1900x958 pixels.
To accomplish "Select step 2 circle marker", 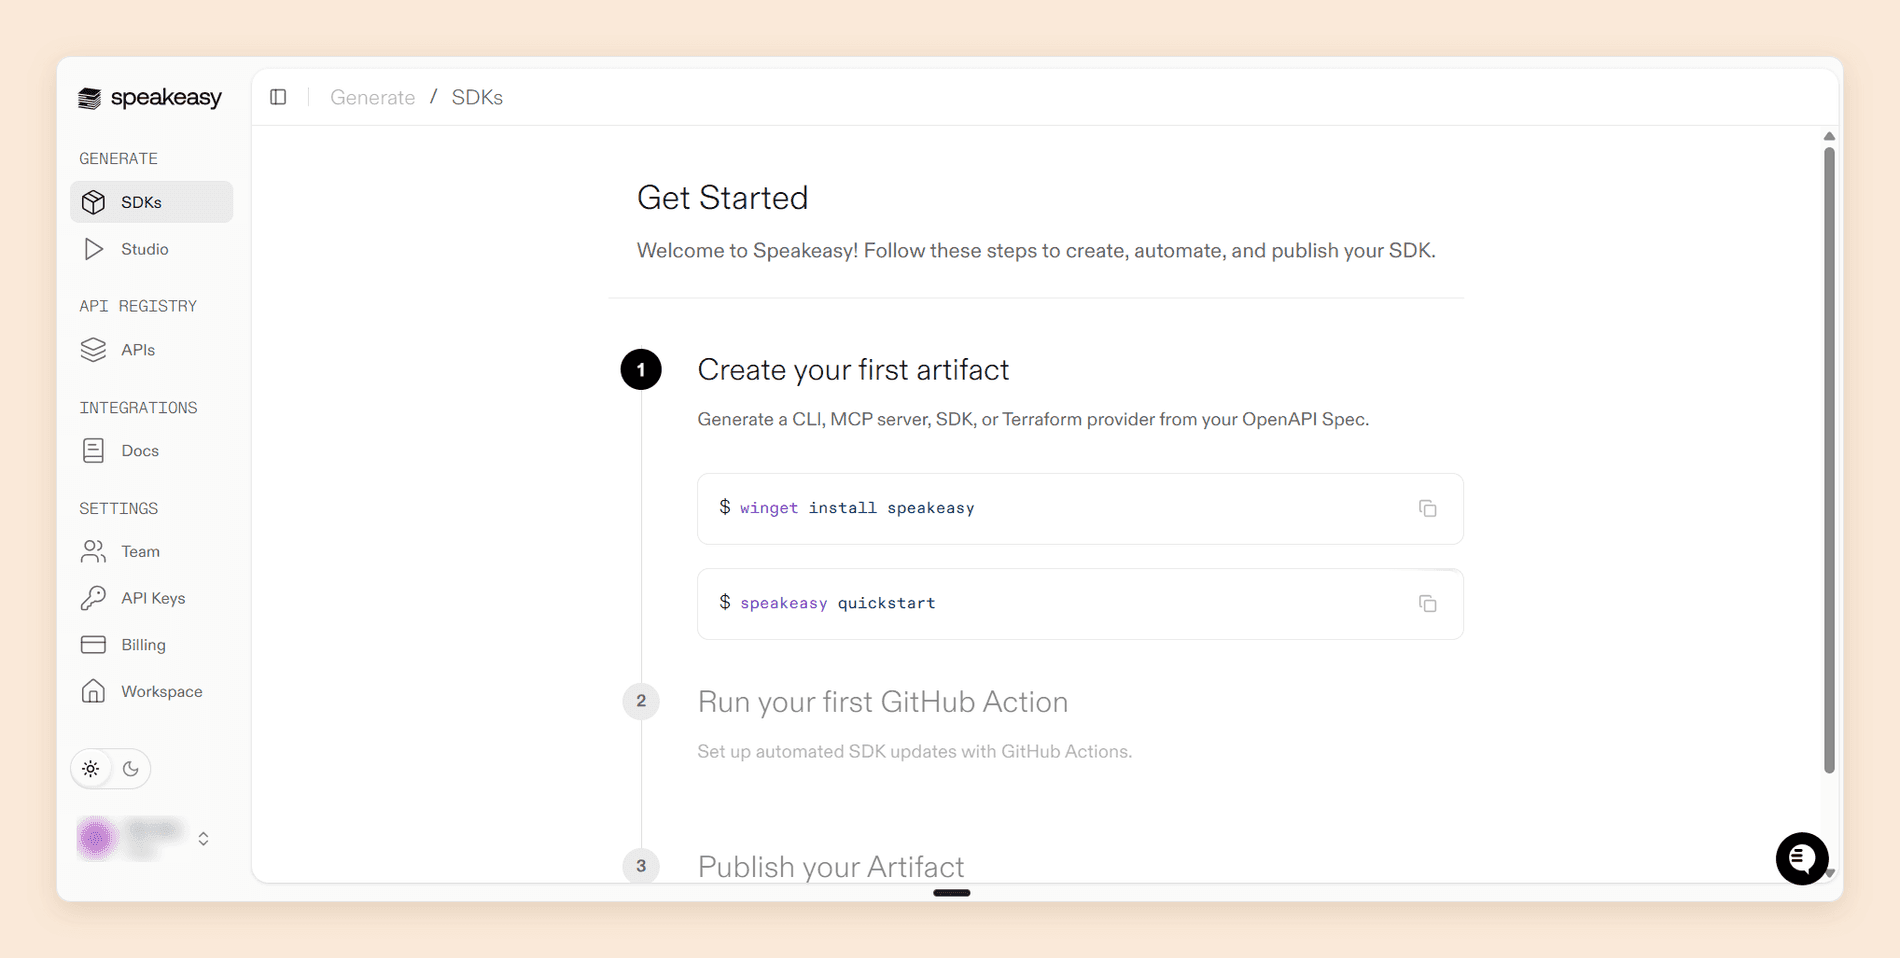I will coord(641,701).
